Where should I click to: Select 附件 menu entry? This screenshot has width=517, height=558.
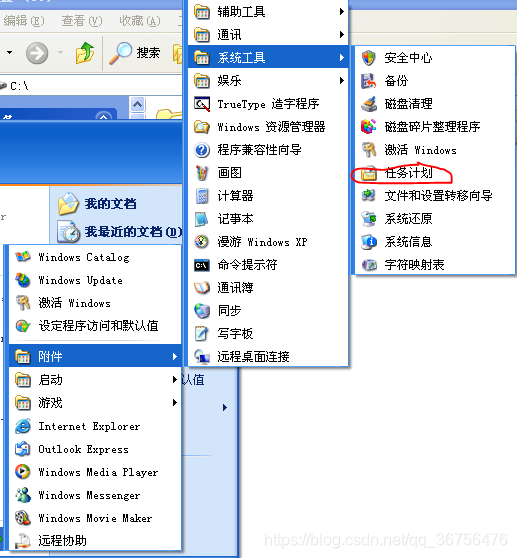pos(95,356)
